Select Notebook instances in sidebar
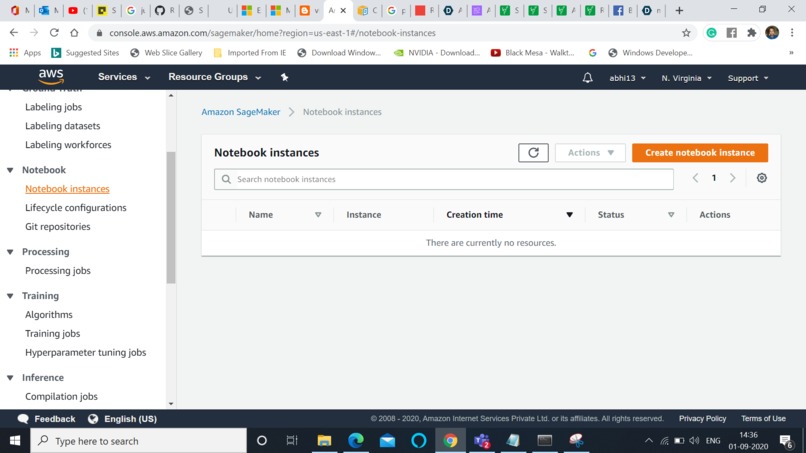Image resolution: width=806 pixels, height=453 pixels. pos(67,189)
